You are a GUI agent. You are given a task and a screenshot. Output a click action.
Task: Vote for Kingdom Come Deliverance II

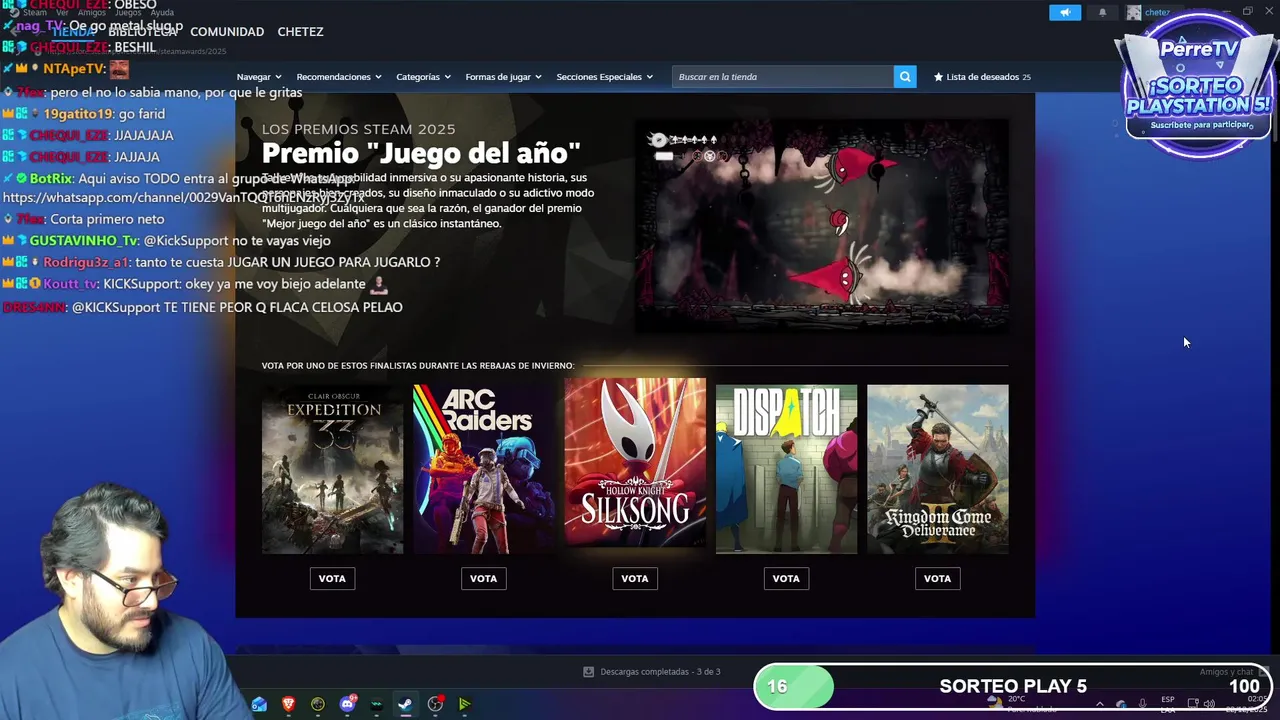pyautogui.click(x=937, y=578)
